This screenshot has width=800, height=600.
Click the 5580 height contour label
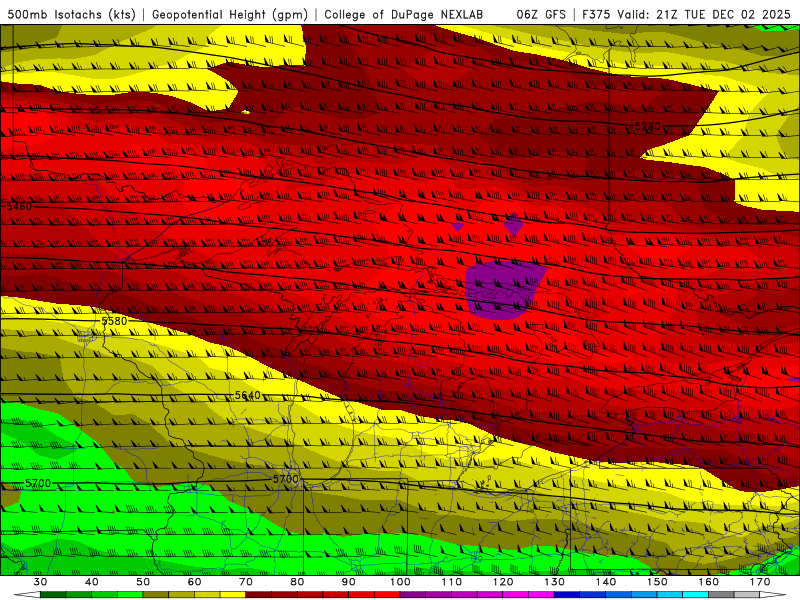[x=114, y=321]
